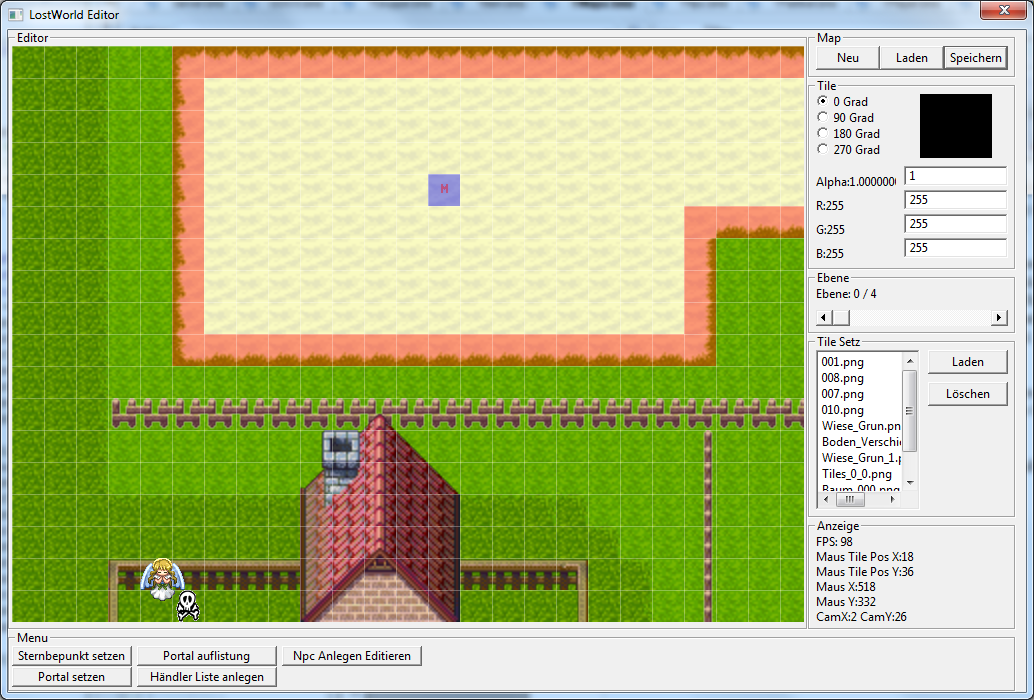The width and height of the screenshot is (1034, 700).
Task: Select 001.png in the tile set list
Action: pyautogui.click(x=842, y=362)
